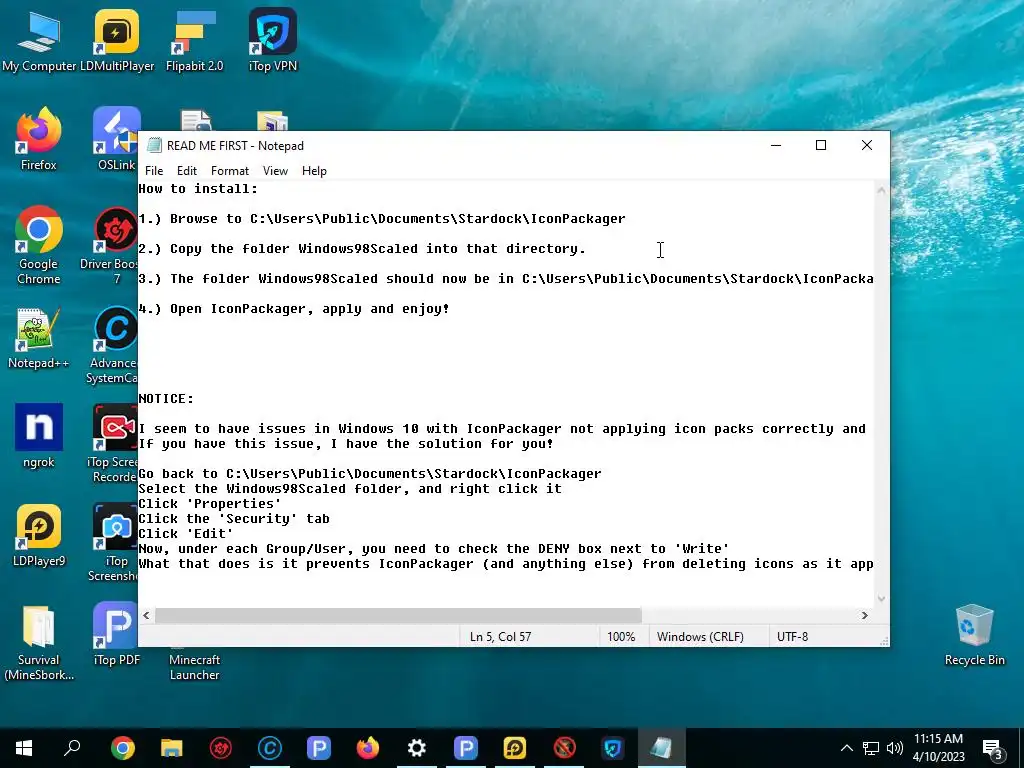Open iTop VPN shield in the taskbar

(x=613, y=748)
